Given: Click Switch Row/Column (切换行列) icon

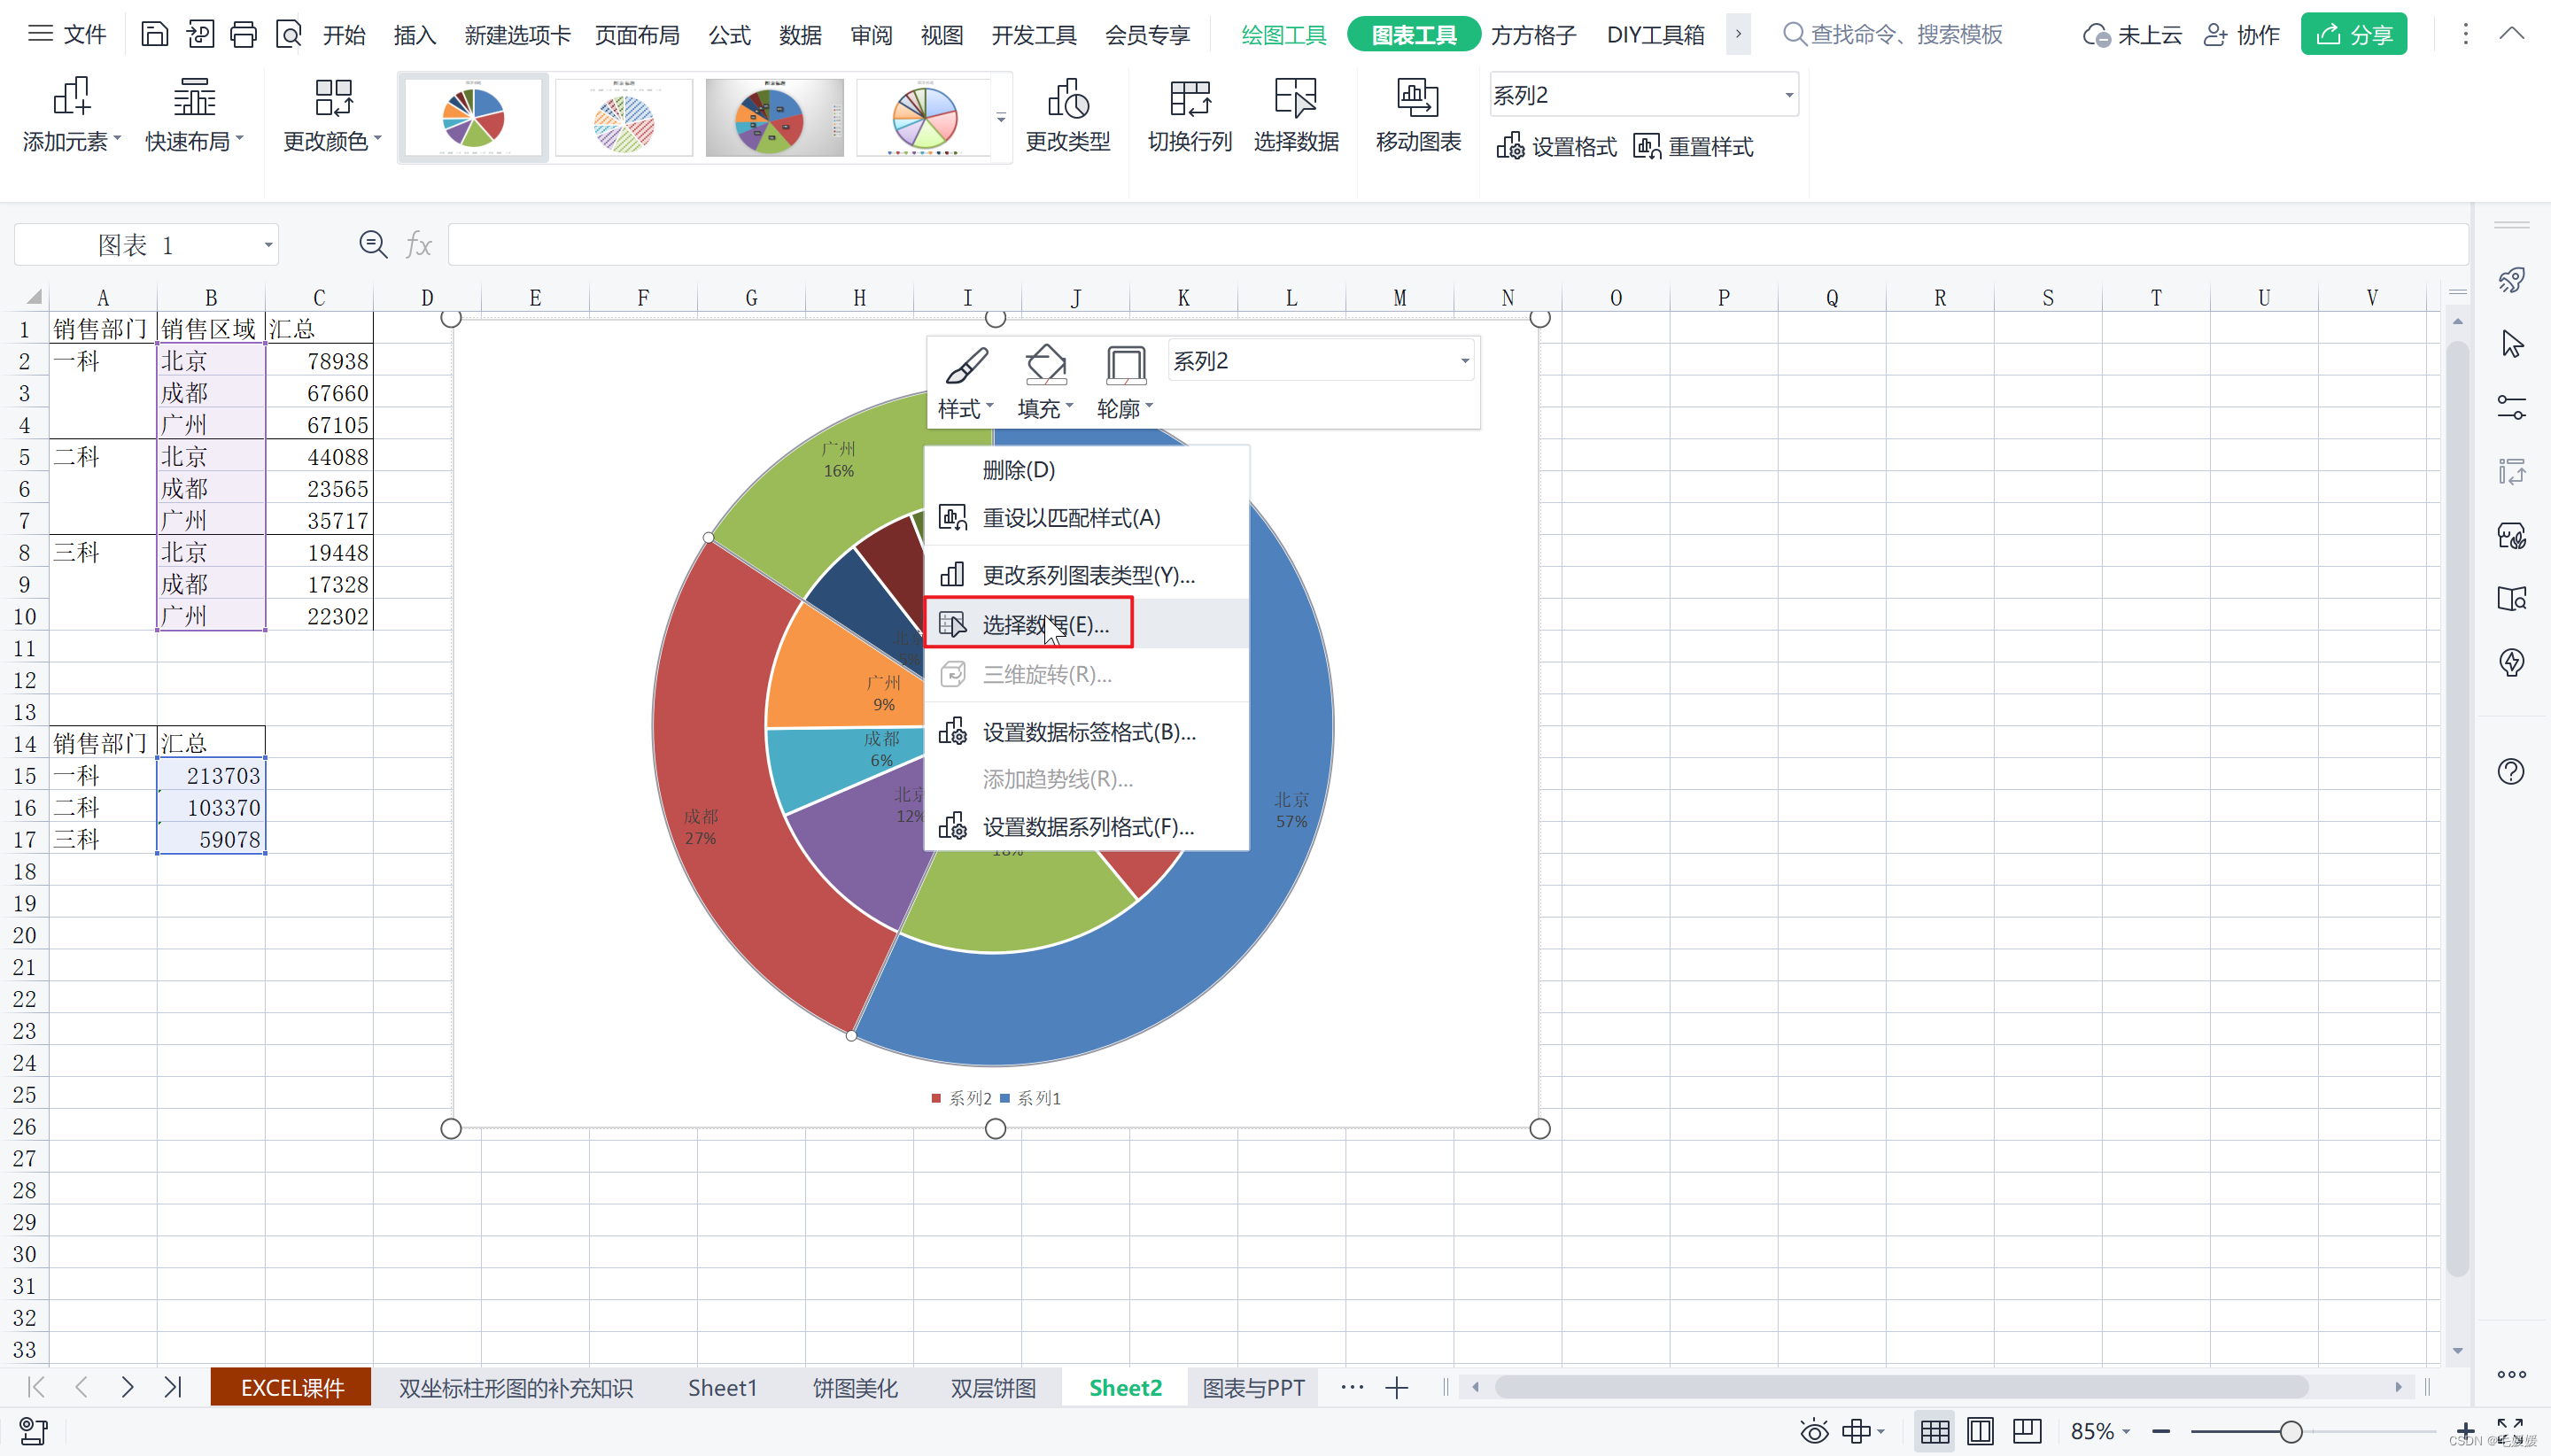Looking at the screenshot, I should [x=1190, y=97].
